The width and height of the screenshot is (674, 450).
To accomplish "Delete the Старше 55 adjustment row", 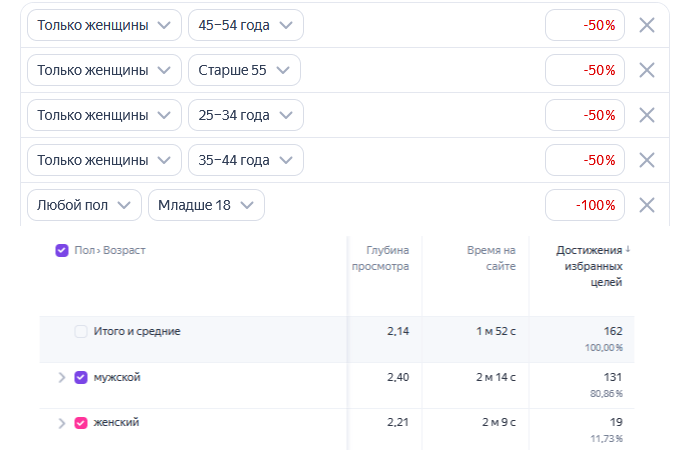I will (647, 70).
